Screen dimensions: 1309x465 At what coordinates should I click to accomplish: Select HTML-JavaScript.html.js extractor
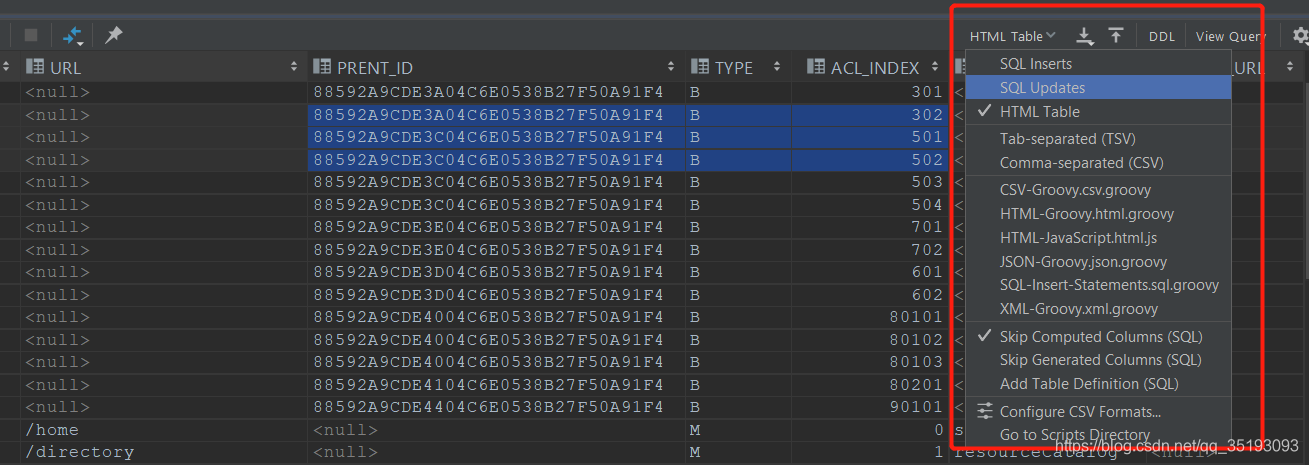1098,237
